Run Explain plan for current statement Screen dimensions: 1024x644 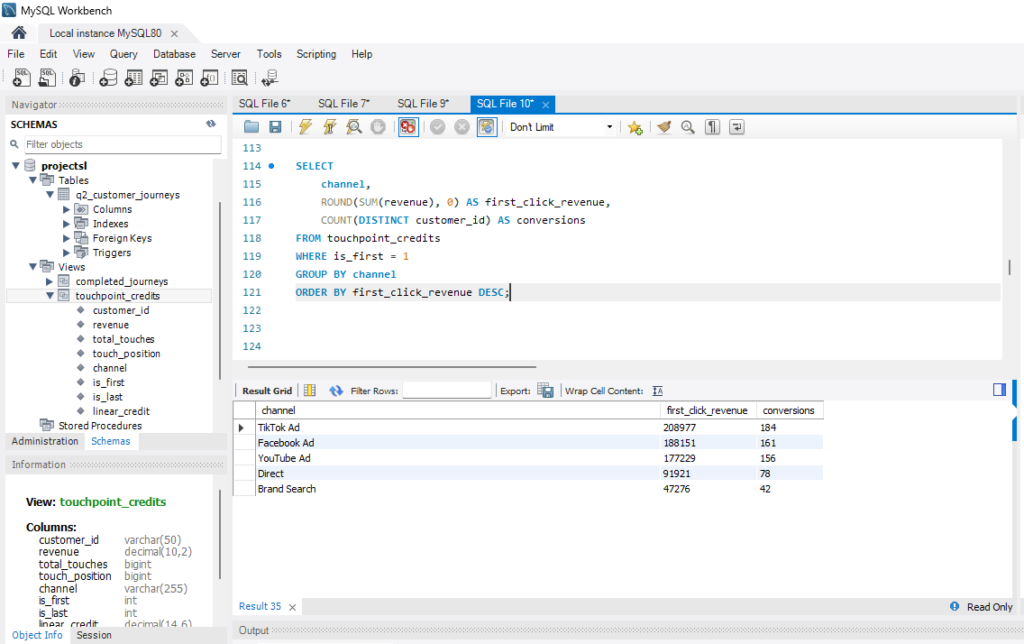tap(354, 127)
